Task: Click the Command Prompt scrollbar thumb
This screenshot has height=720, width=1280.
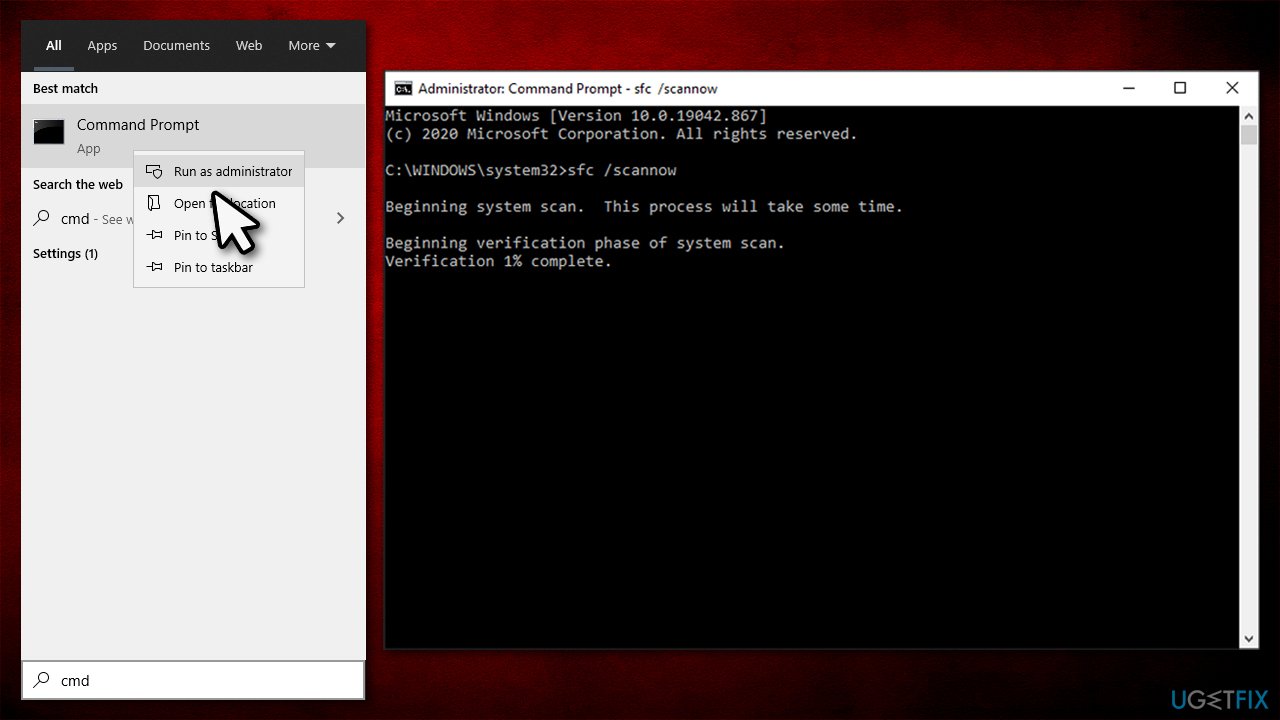Action: [x=1249, y=135]
